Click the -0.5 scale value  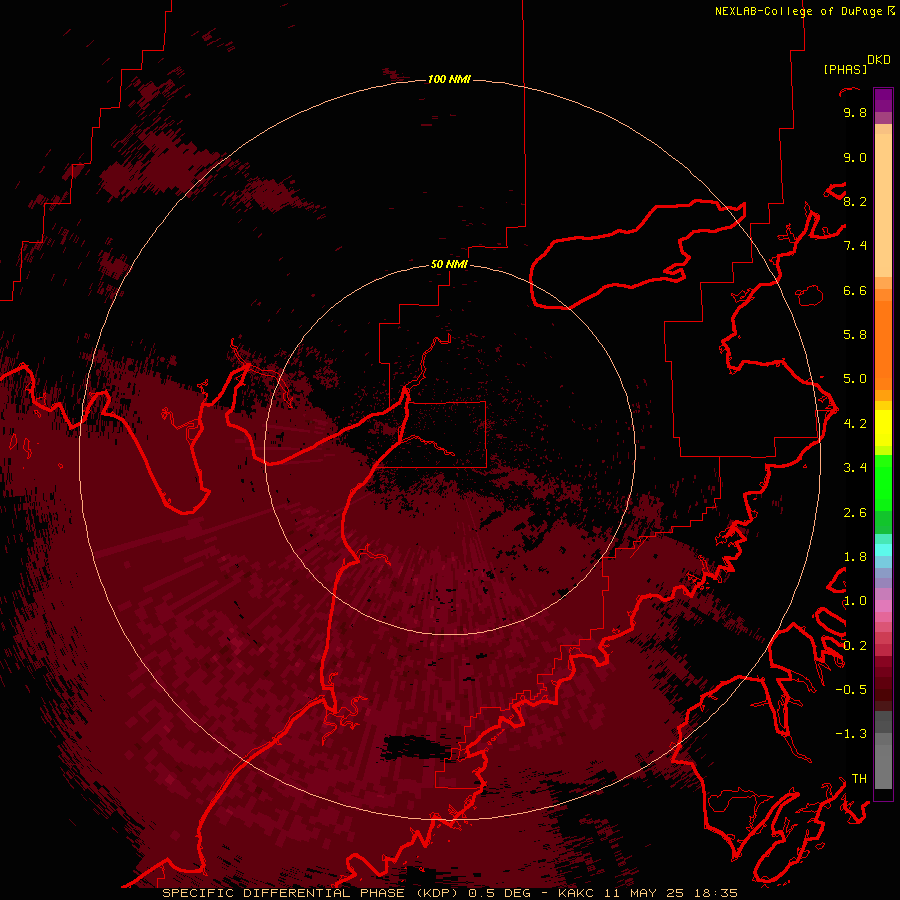[x=851, y=689]
